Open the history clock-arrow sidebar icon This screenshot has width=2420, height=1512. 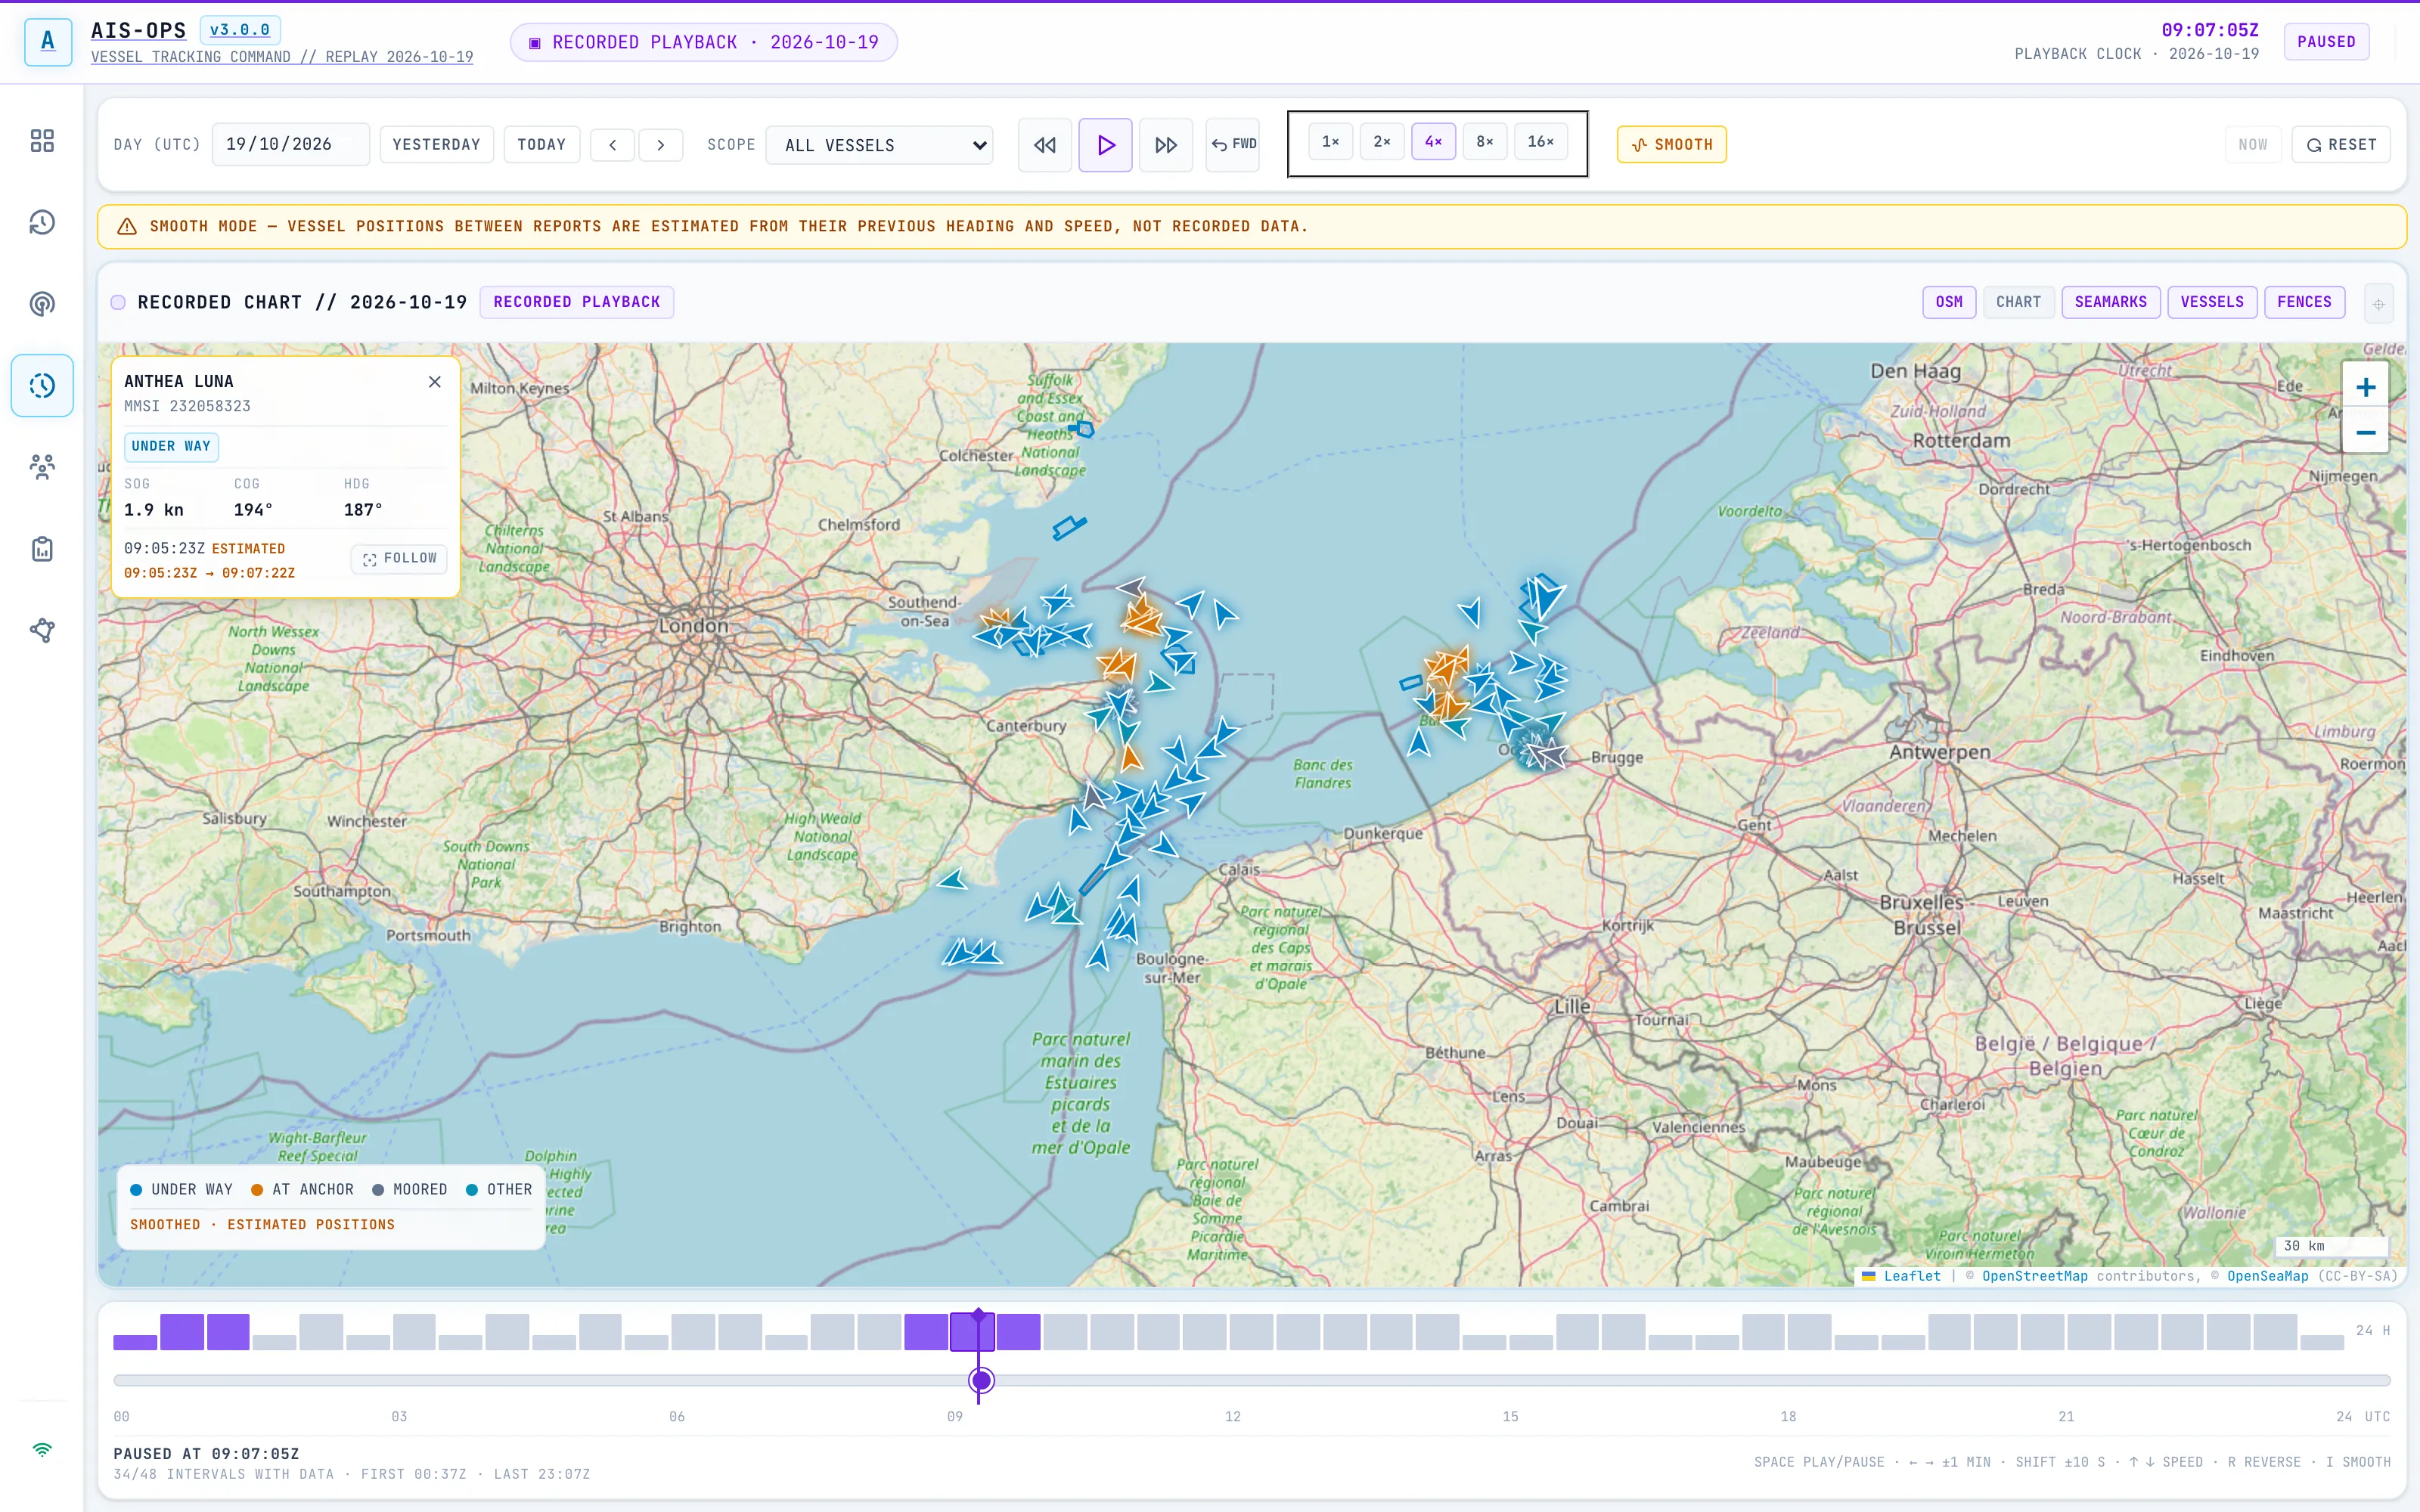pyautogui.click(x=42, y=222)
